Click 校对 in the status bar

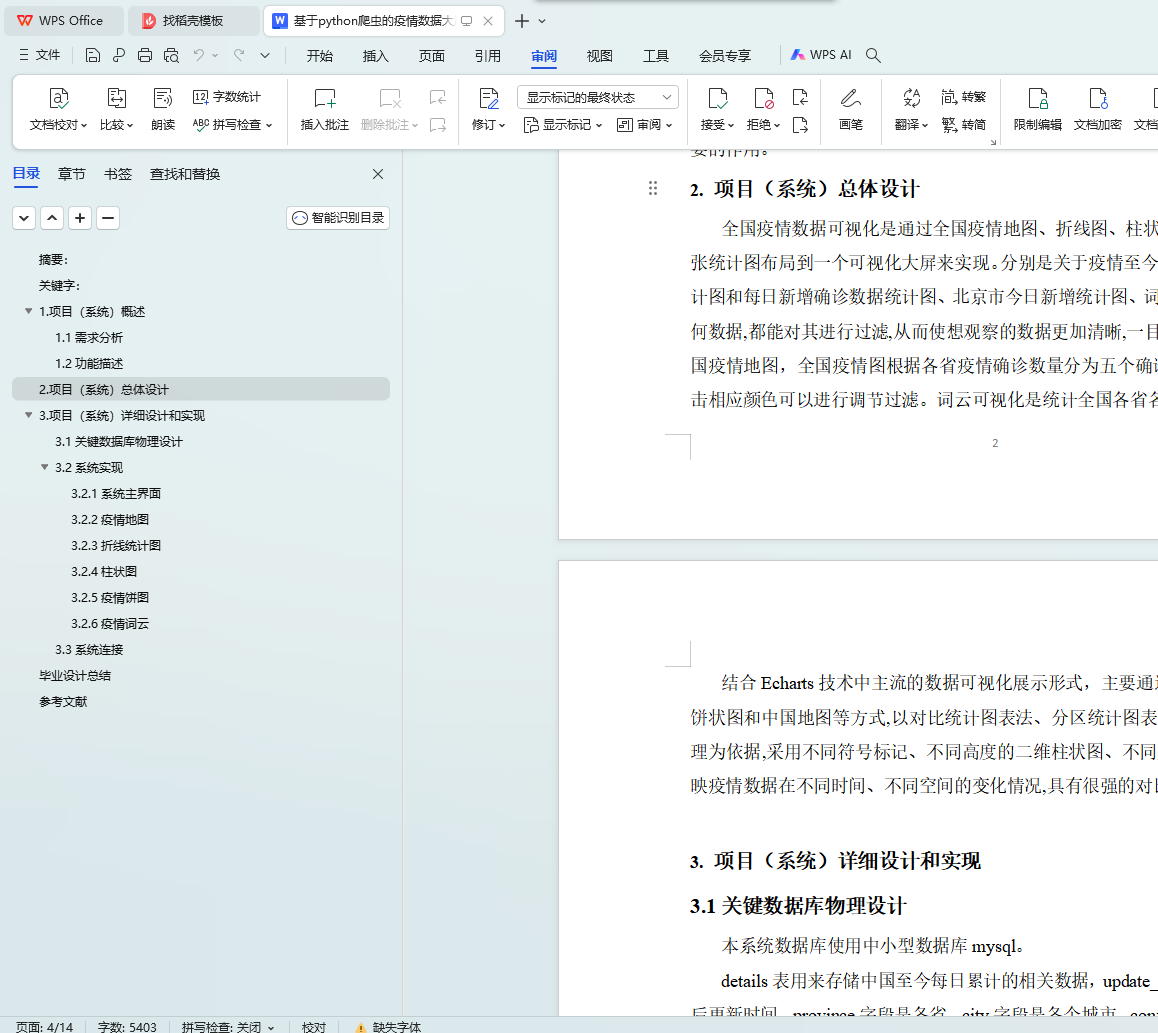click(x=313, y=1026)
